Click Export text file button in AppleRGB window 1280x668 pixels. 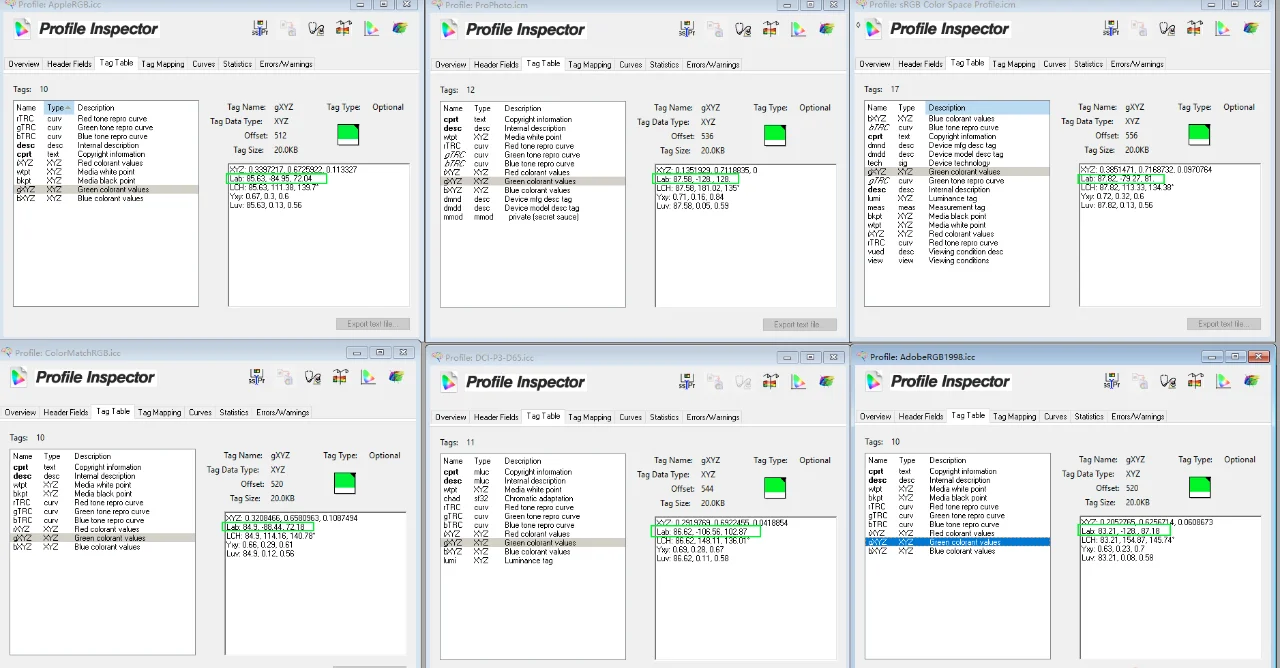click(x=372, y=323)
